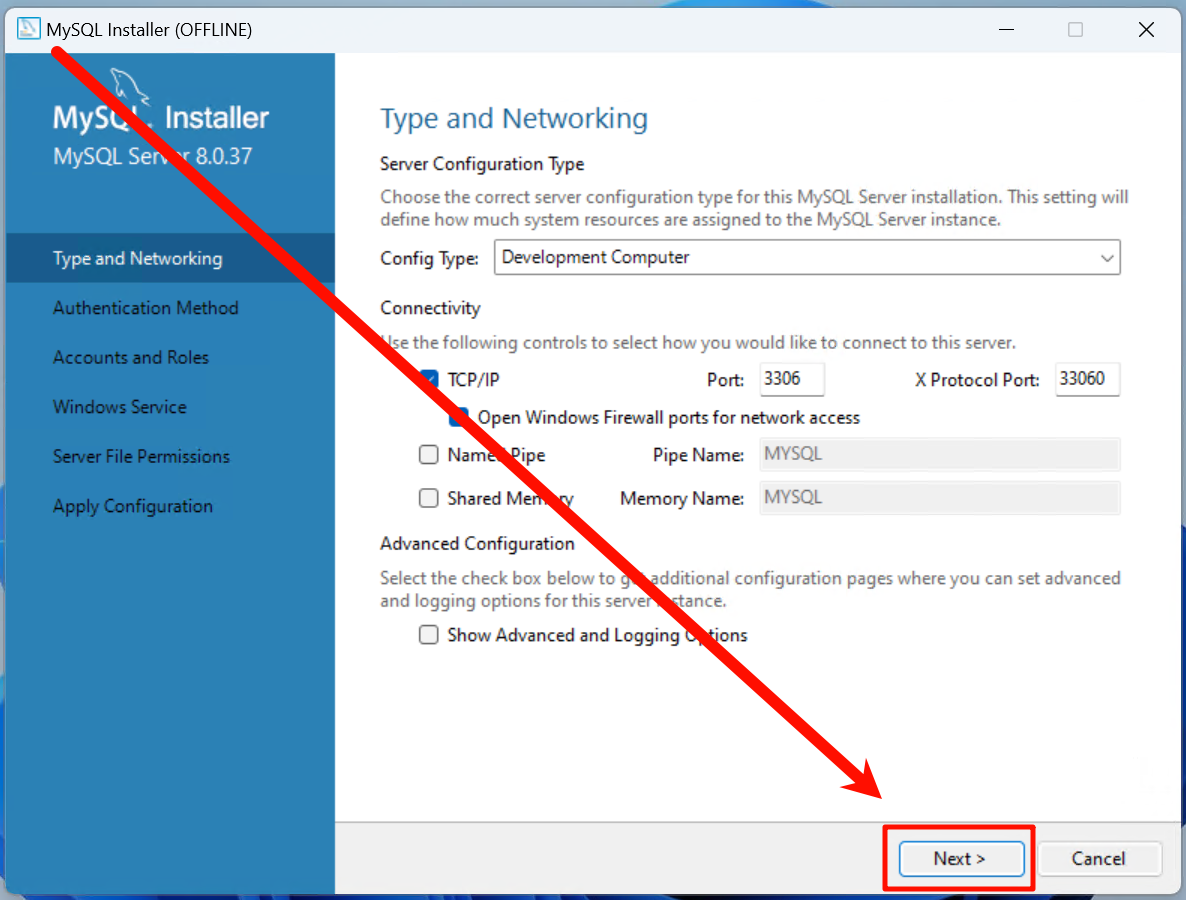1186x900 pixels.
Task: Select Windows Service step
Action: pos(120,407)
